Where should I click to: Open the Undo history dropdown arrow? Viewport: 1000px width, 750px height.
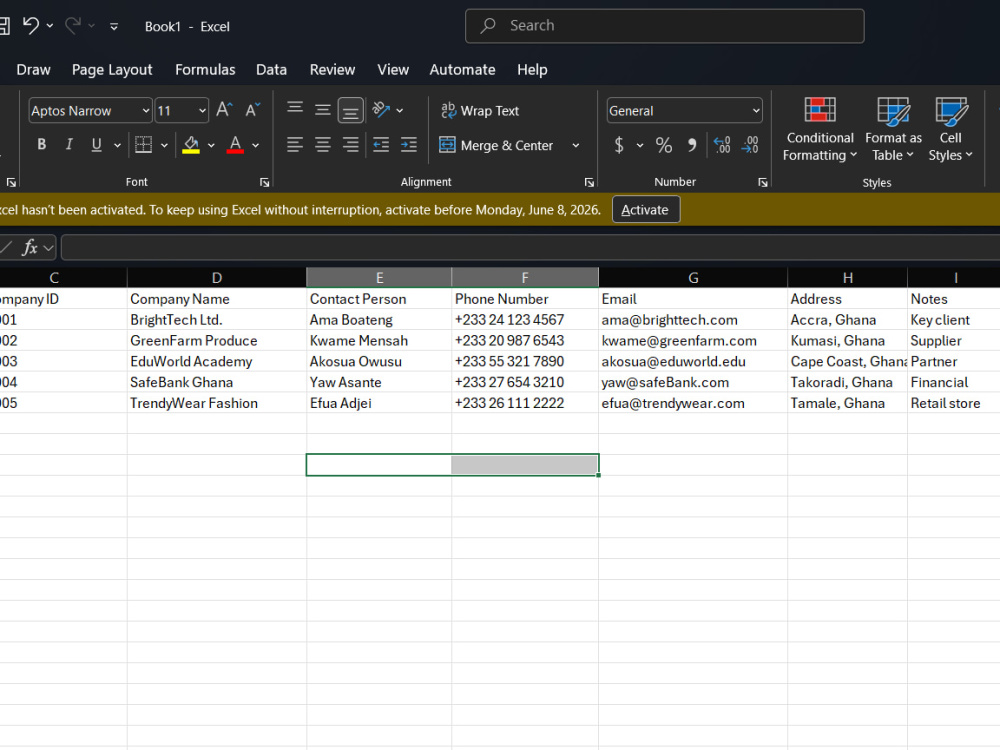pos(50,26)
